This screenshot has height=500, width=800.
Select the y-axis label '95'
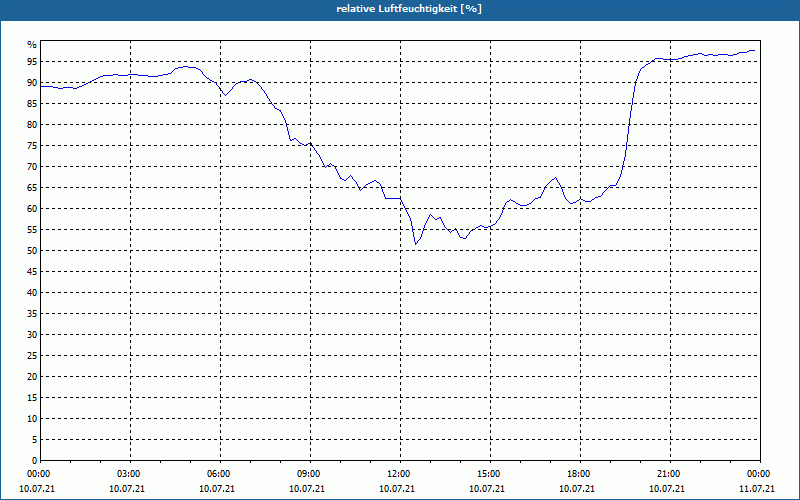click(32, 62)
